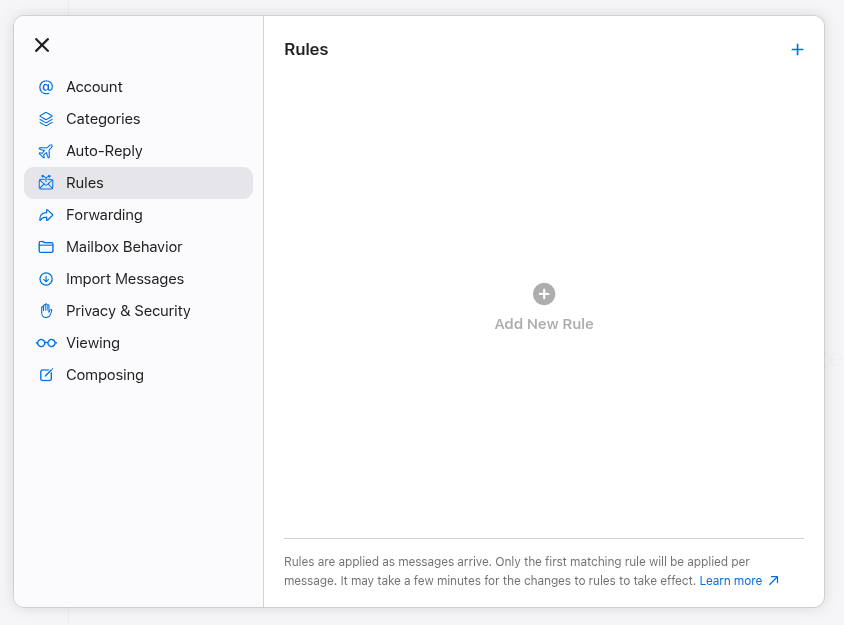Click the Forwarding arrow icon
The image size is (844, 625).
(x=46, y=215)
